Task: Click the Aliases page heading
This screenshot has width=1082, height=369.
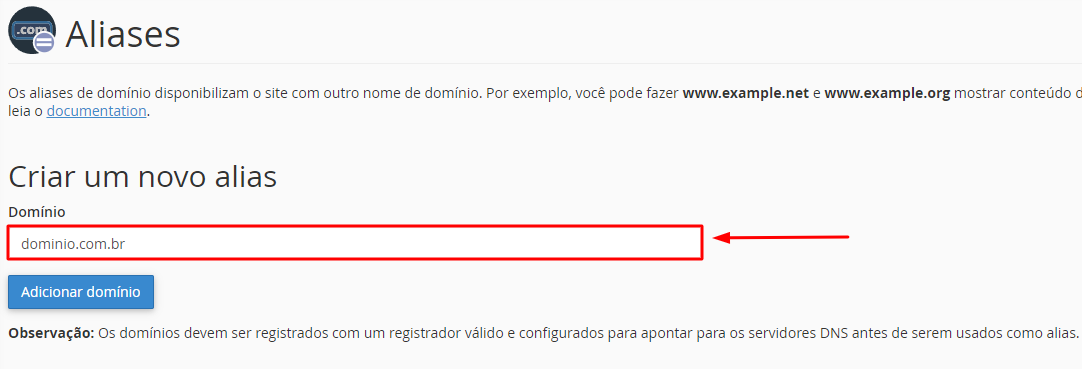Action: pyautogui.click(x=123, y=34)
